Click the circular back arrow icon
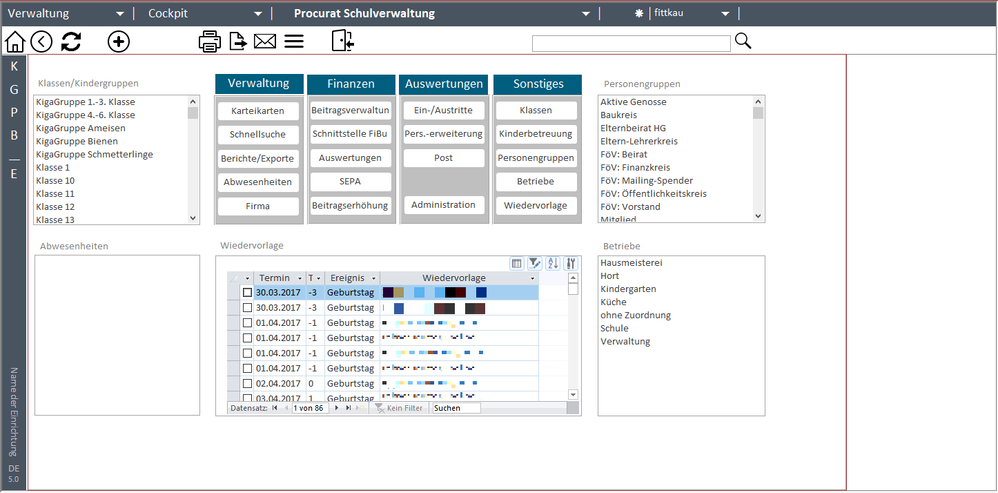Viewport: 998px width, 493px height. coord(41,42)
